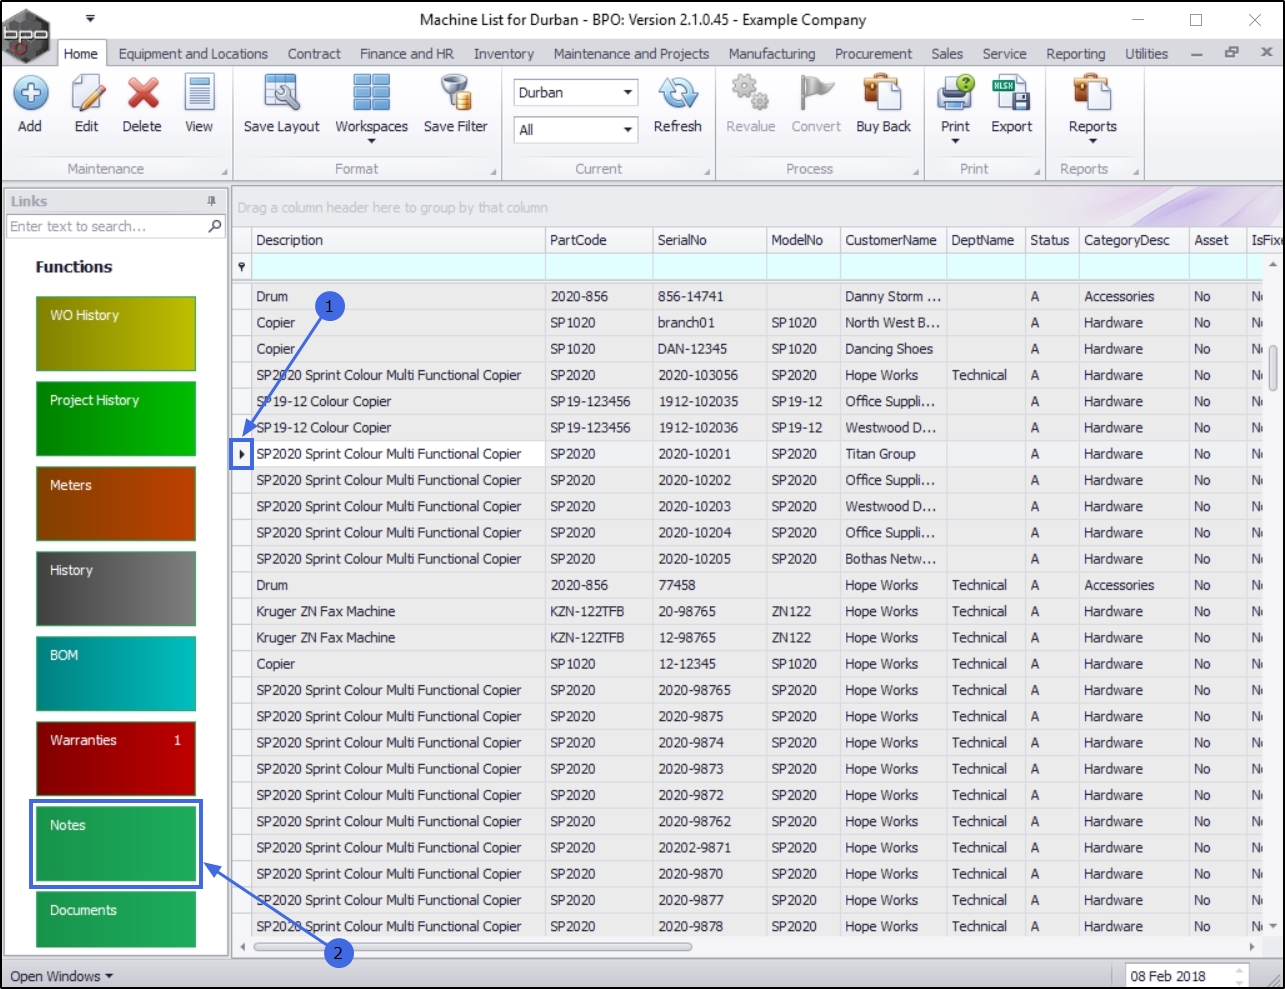Pin the Links panel using the pushpin

[x=211, y=201]
